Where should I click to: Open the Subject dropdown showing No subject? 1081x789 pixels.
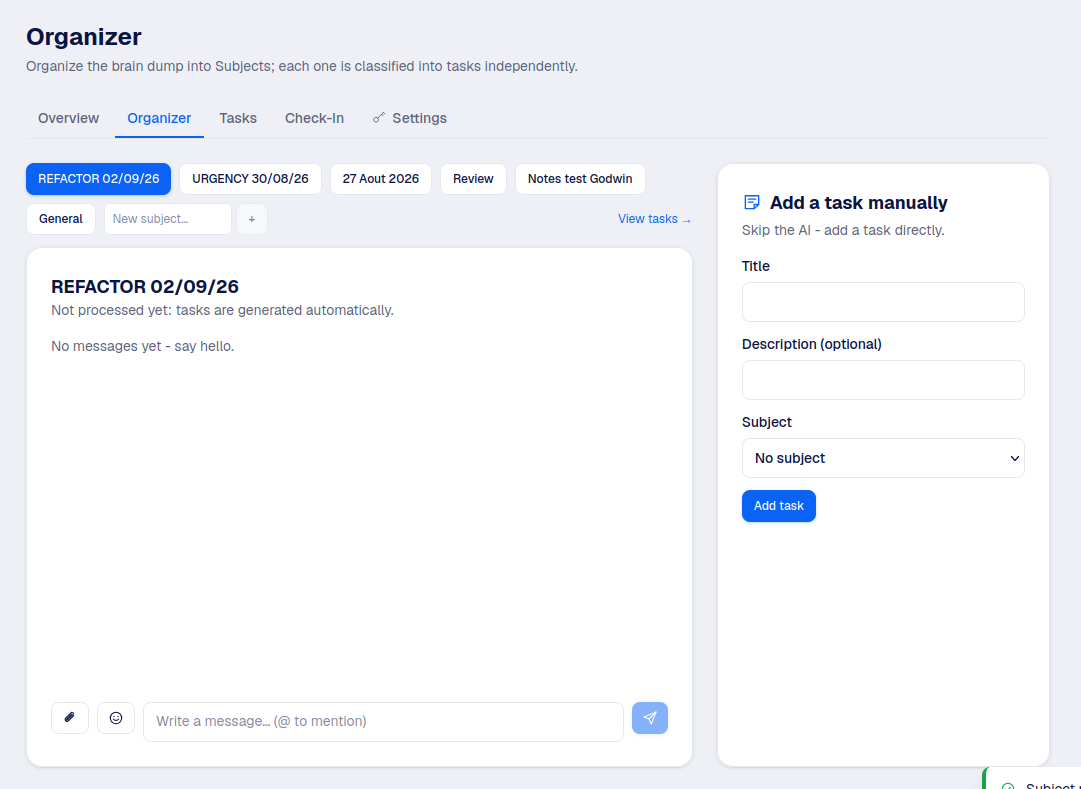(x=882, y=458)
